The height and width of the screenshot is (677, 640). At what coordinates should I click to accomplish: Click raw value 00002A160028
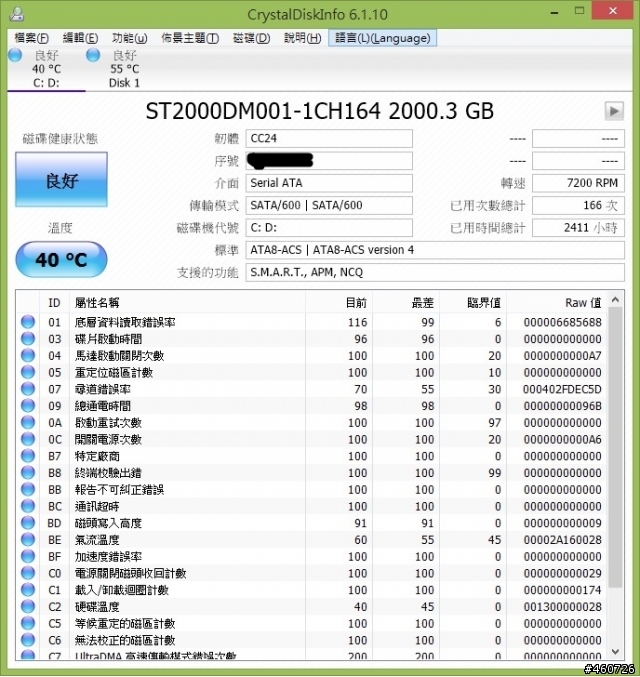(x=562, y=540)
